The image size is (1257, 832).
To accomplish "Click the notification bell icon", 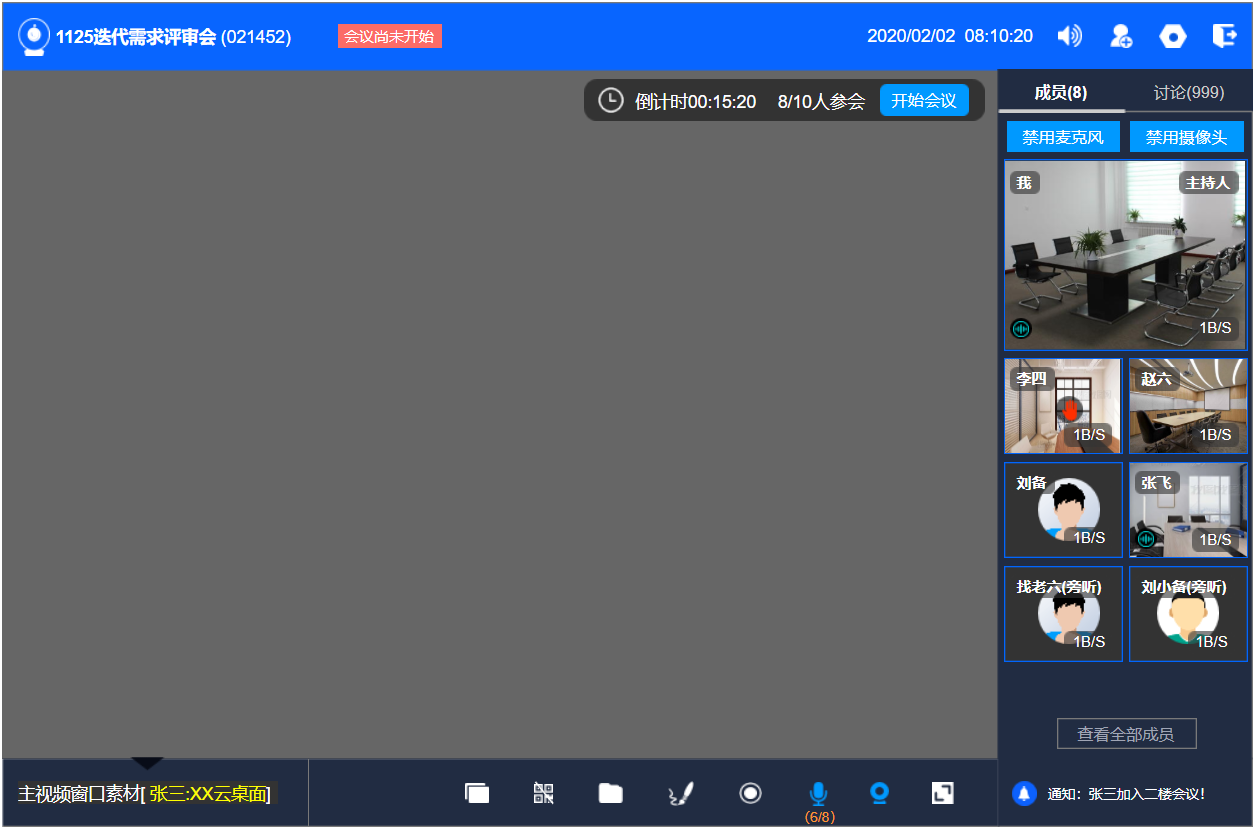I will (1024, 794).
